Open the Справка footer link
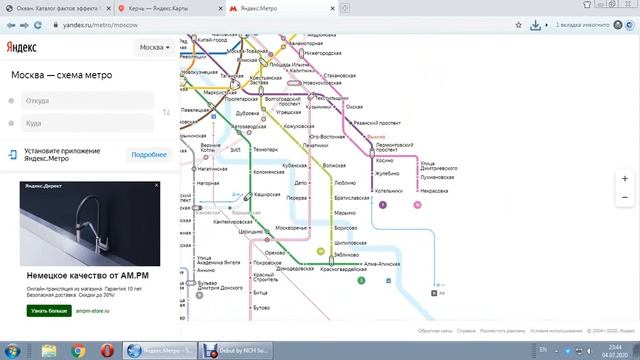This screenshot has width=640, height=360. (466, 331)
